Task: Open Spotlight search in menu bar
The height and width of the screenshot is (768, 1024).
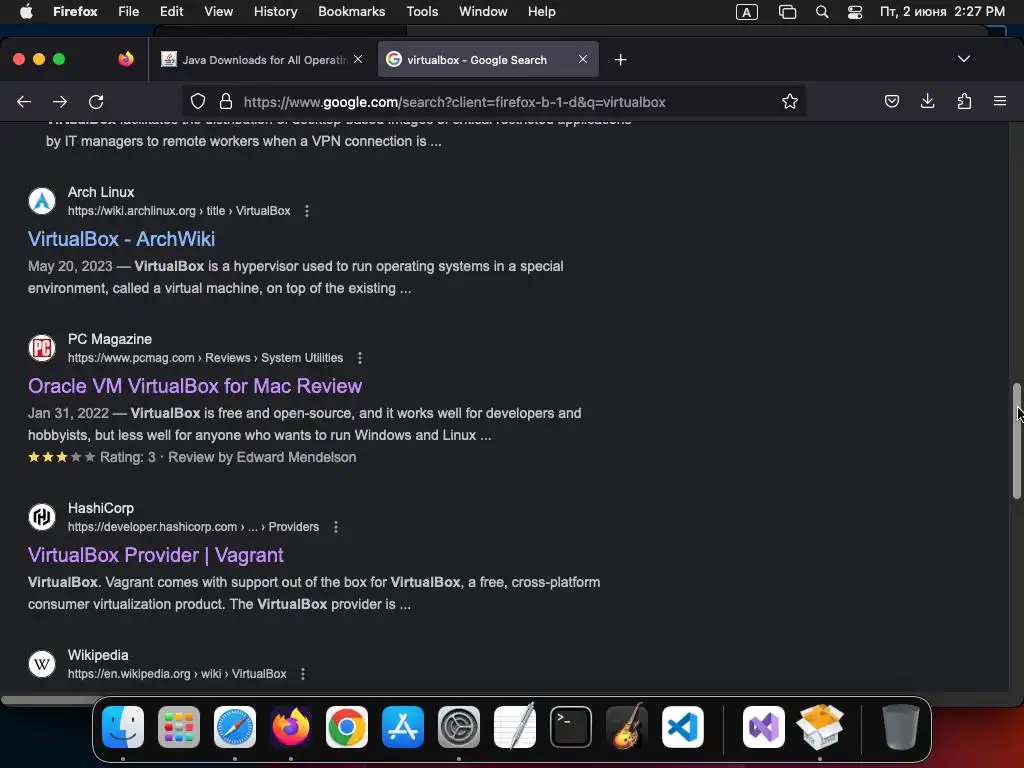Action: pos(822,12)
